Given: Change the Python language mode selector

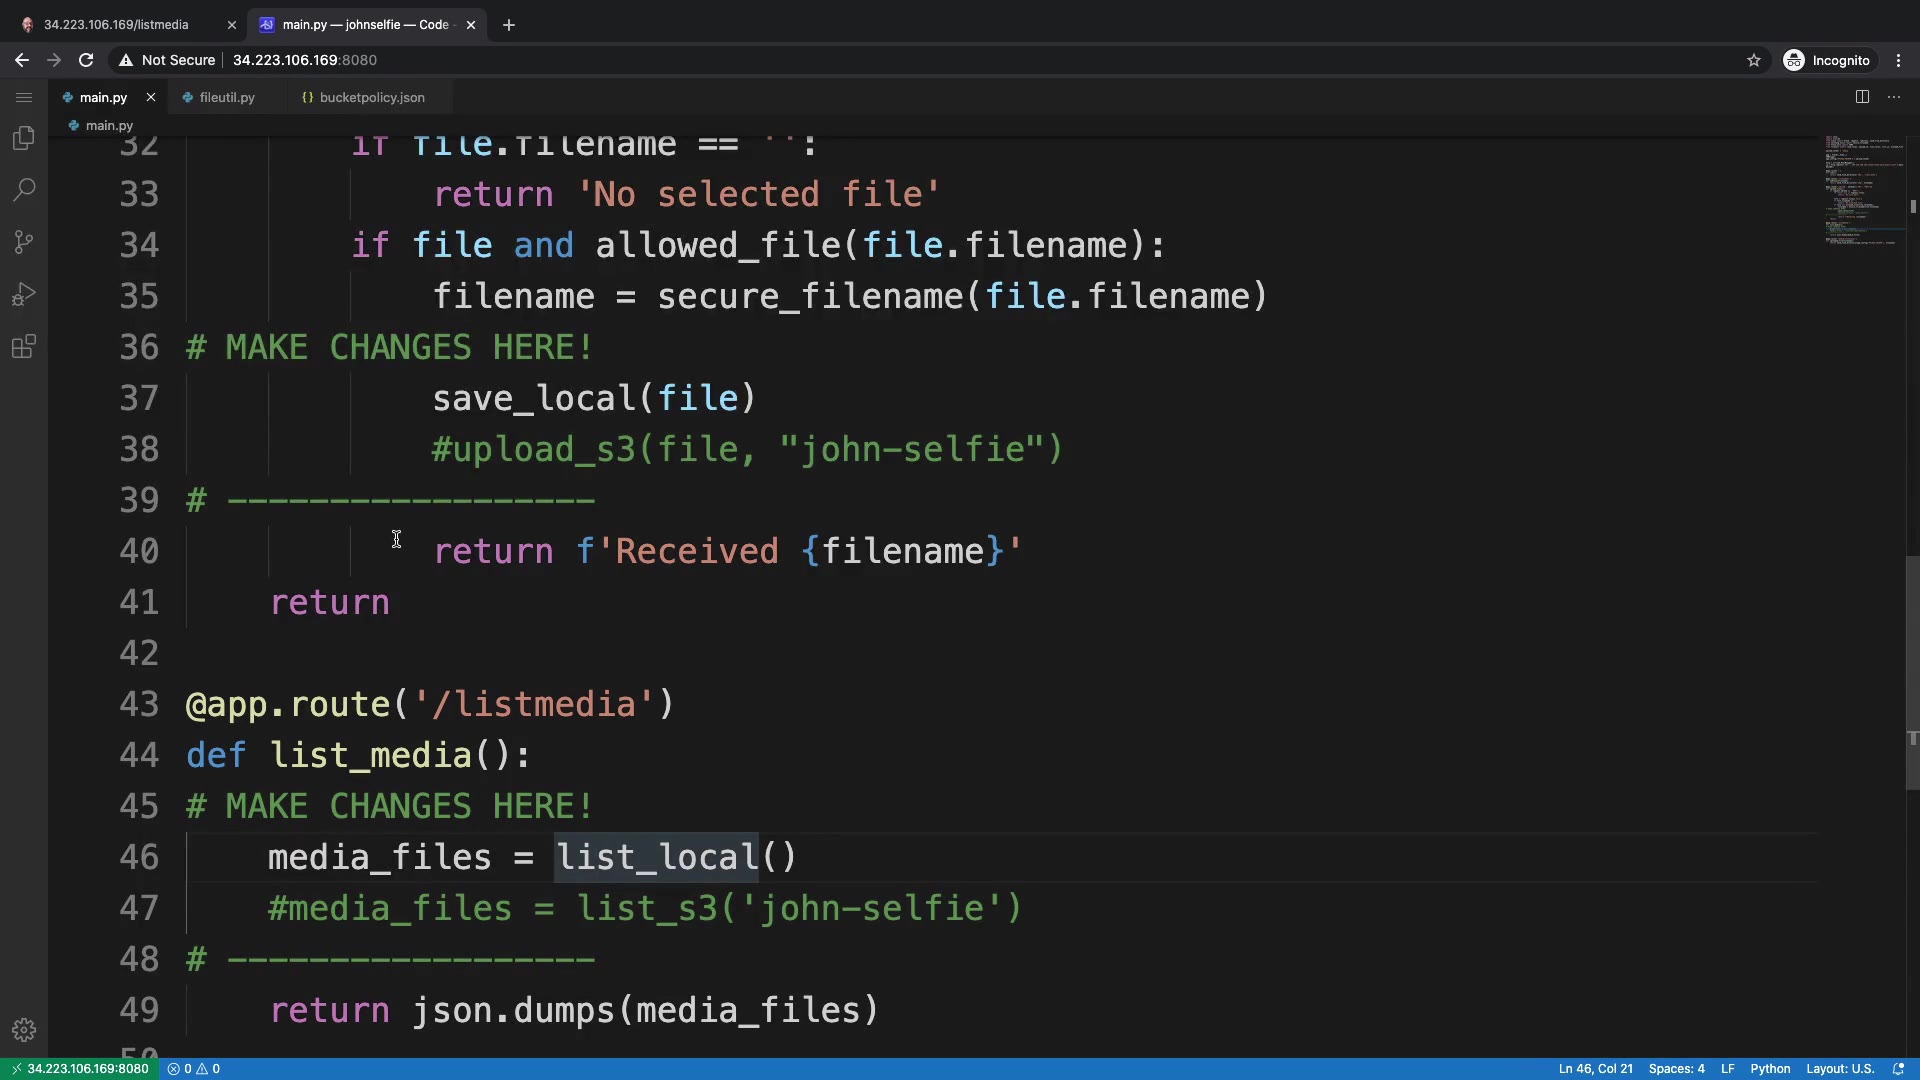Looking at the screenshot, I should click(1770, 1069).
